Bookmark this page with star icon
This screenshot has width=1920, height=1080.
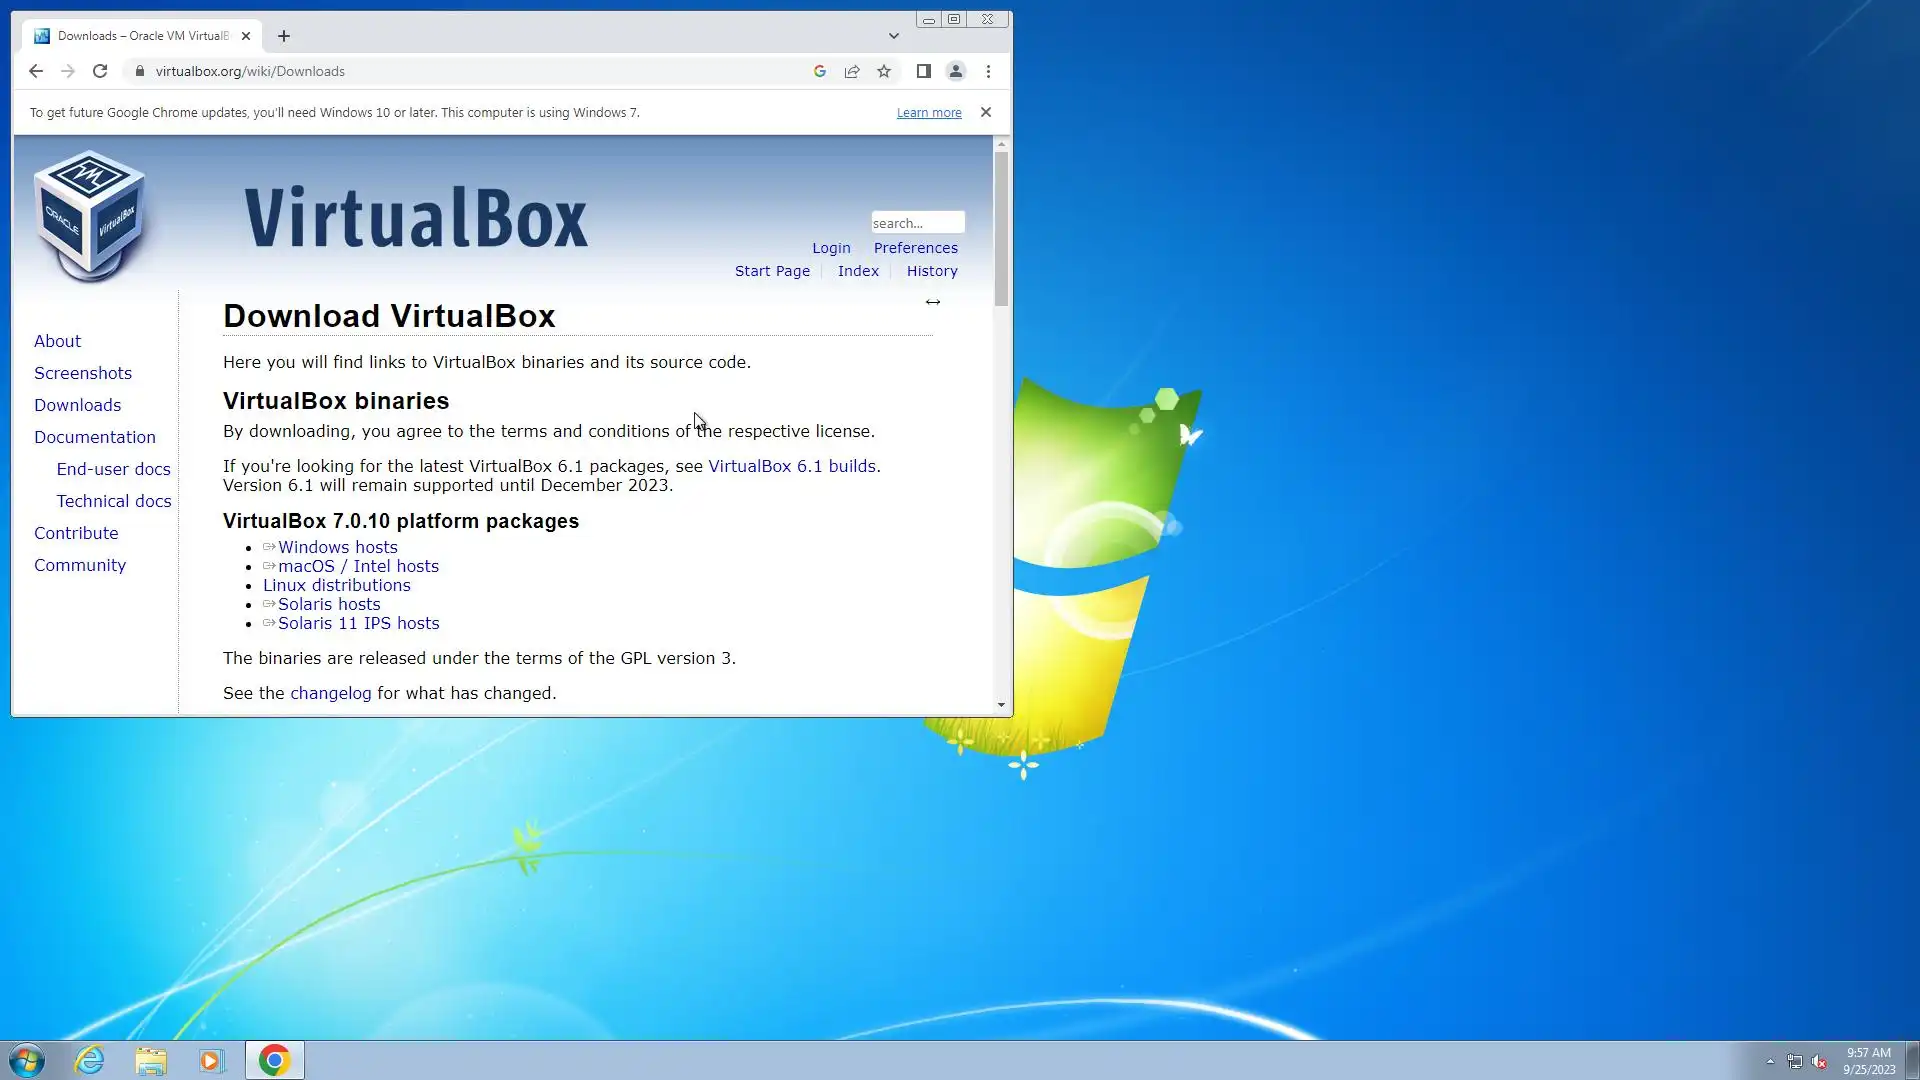(x=884, y=71)
